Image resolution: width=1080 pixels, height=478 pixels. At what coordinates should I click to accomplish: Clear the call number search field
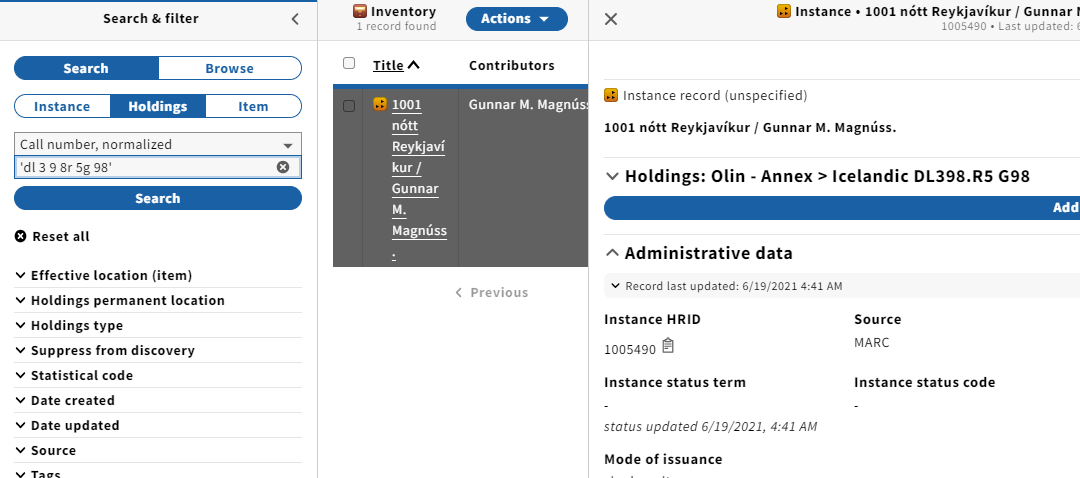pos(283,167)
